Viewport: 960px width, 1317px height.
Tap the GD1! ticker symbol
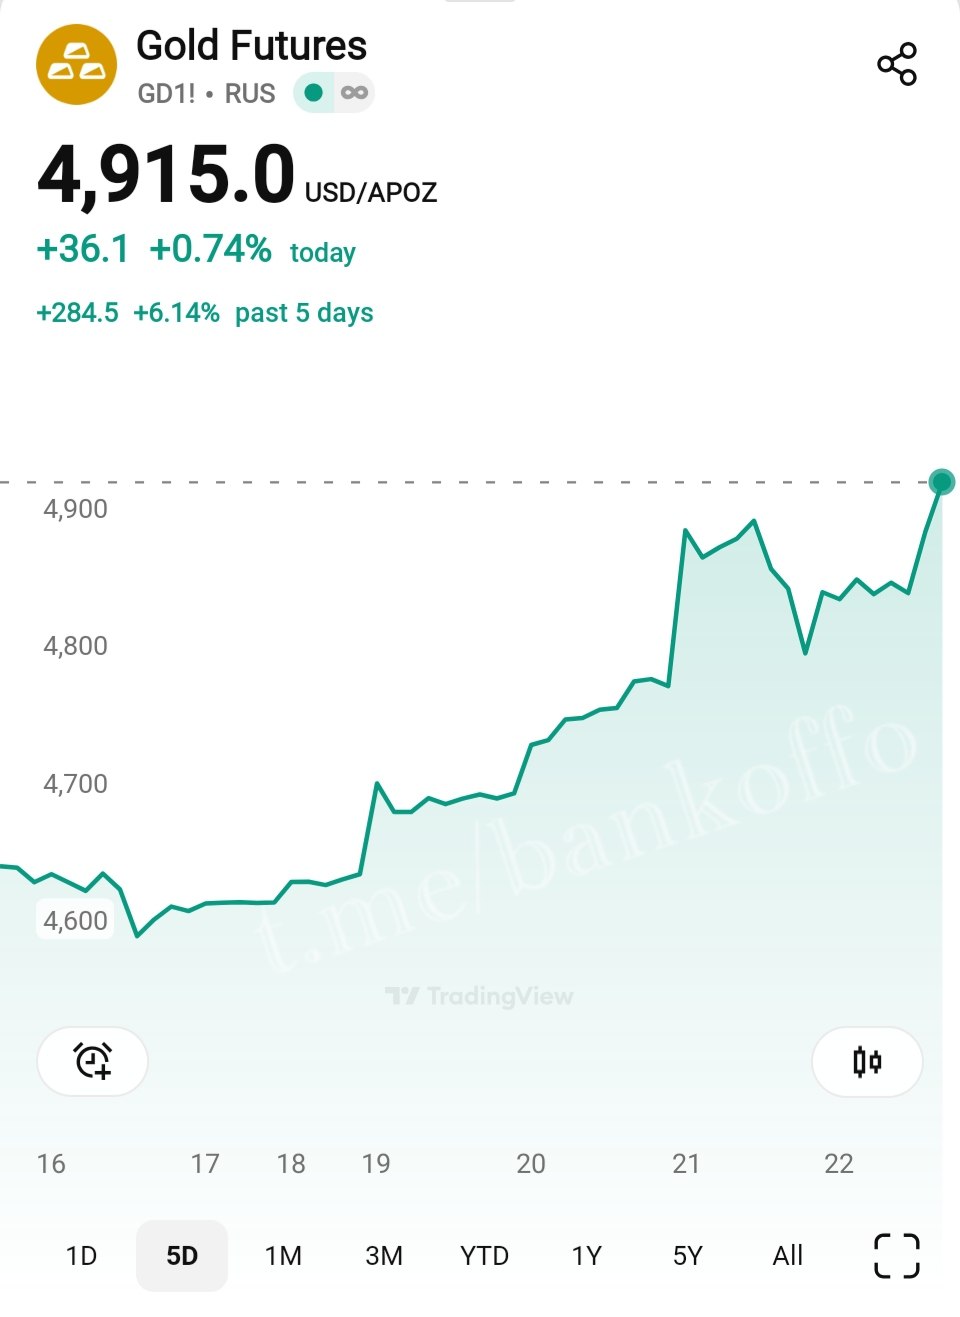click(x=166, y=94)
